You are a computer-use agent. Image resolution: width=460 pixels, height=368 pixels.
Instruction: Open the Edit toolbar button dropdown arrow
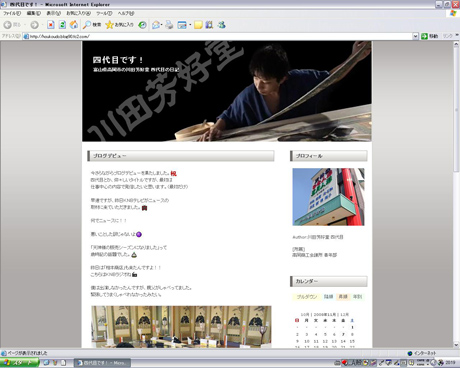[x=190, y=25]
